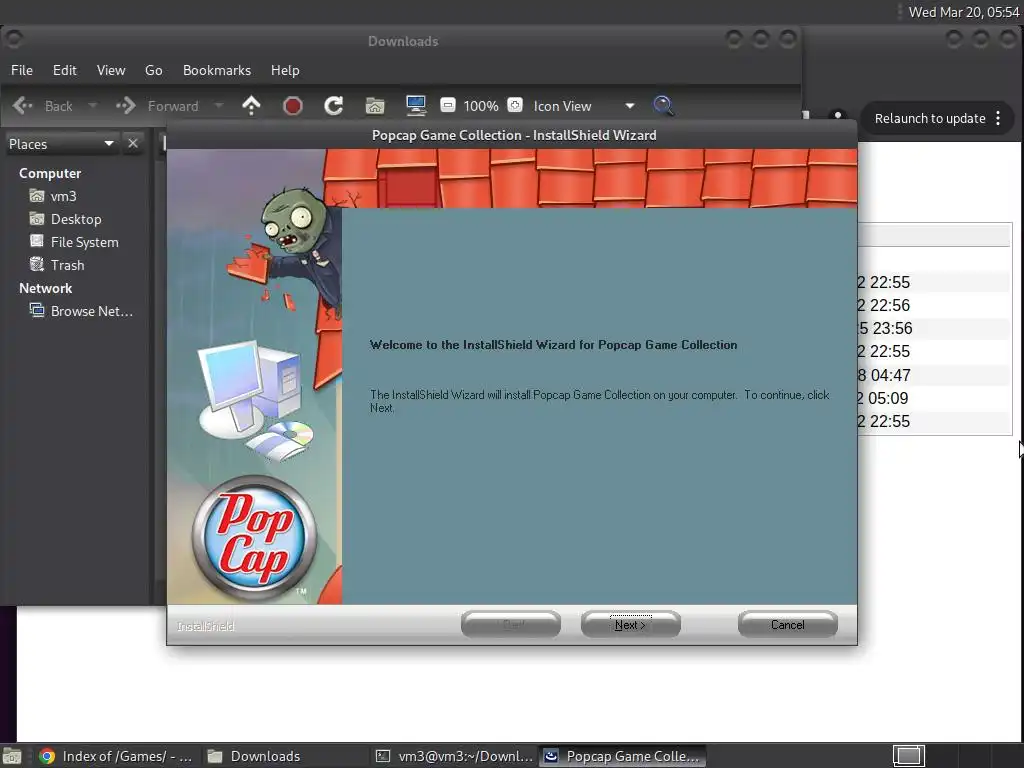
Task: Cancel the Popcap Game Collection installation
Action: (x=788, y=624)
